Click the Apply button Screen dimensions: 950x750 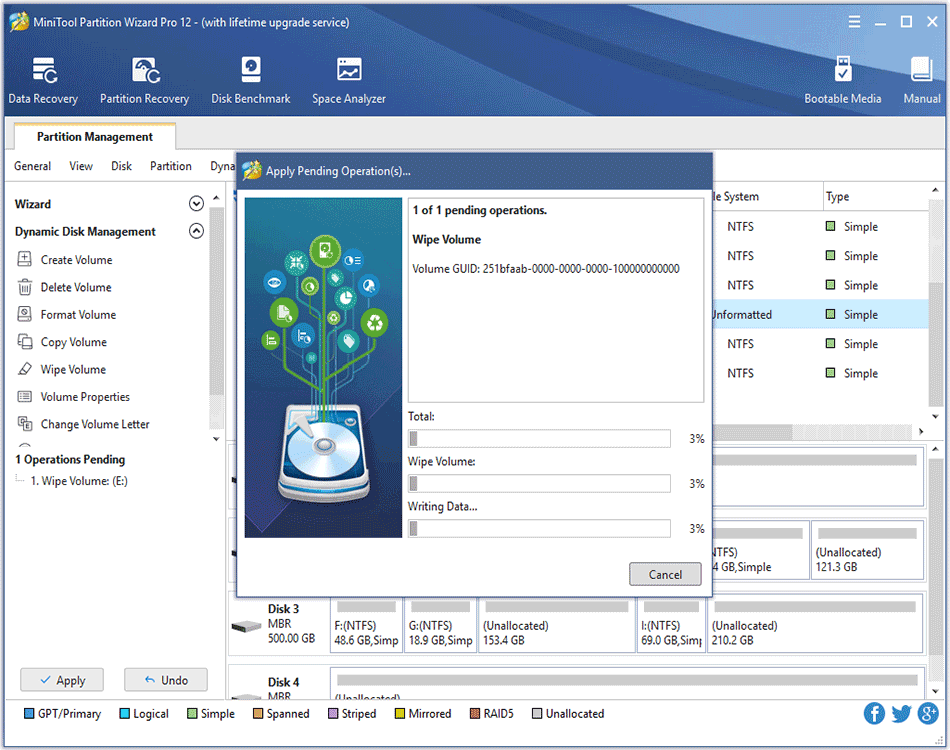pos(62,680)
